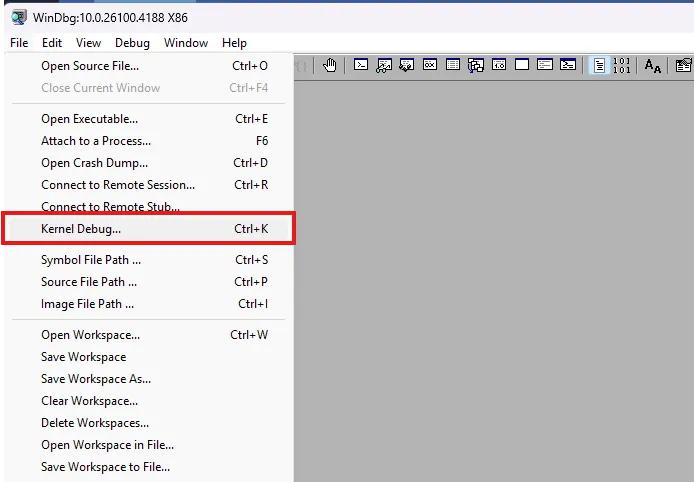Open the Call Stack window toolbar icon
Viewport: 694px width, 482px height.
click(476, 65)
